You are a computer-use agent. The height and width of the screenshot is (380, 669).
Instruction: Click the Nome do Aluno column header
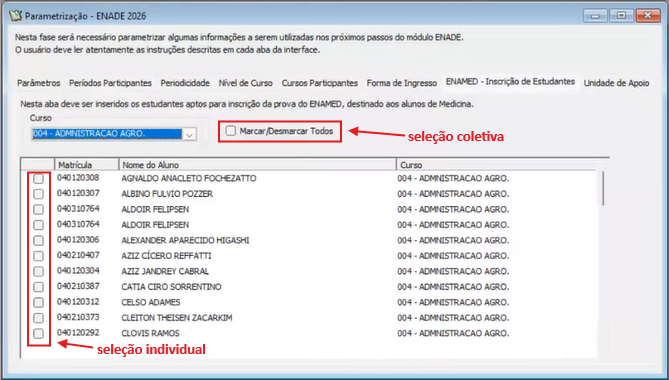pyautogui.click(x=258, y=165)
